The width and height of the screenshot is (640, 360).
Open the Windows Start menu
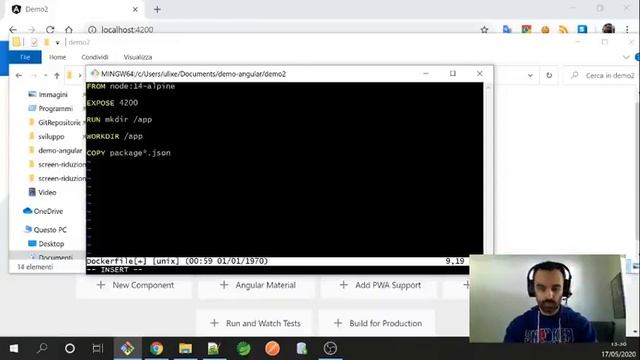(14, 349)
